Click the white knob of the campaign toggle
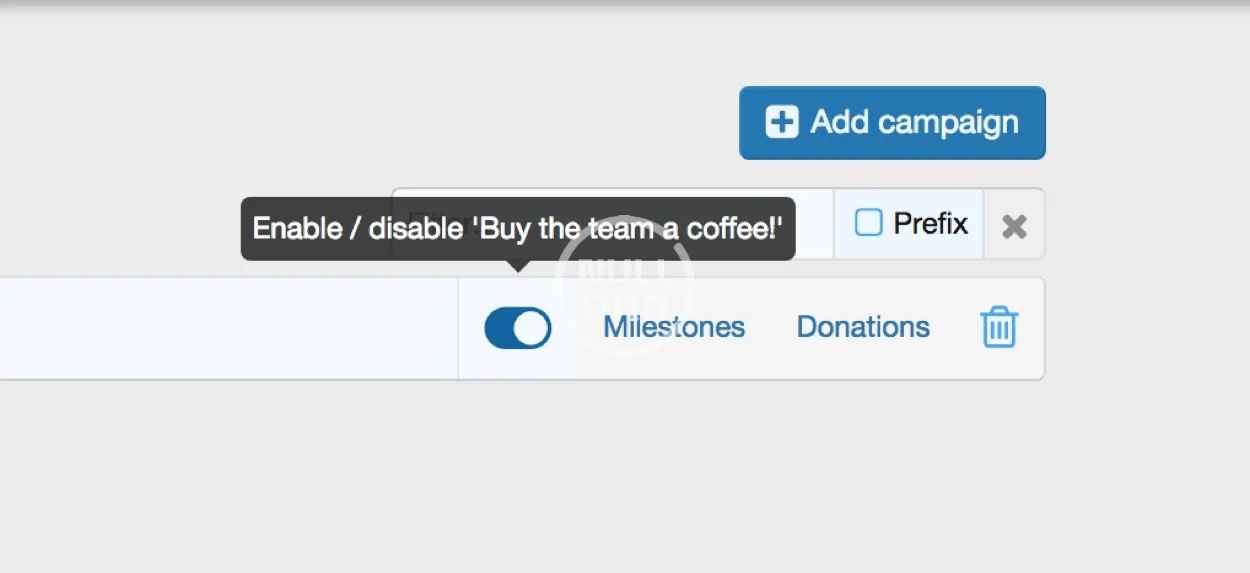 532,328
